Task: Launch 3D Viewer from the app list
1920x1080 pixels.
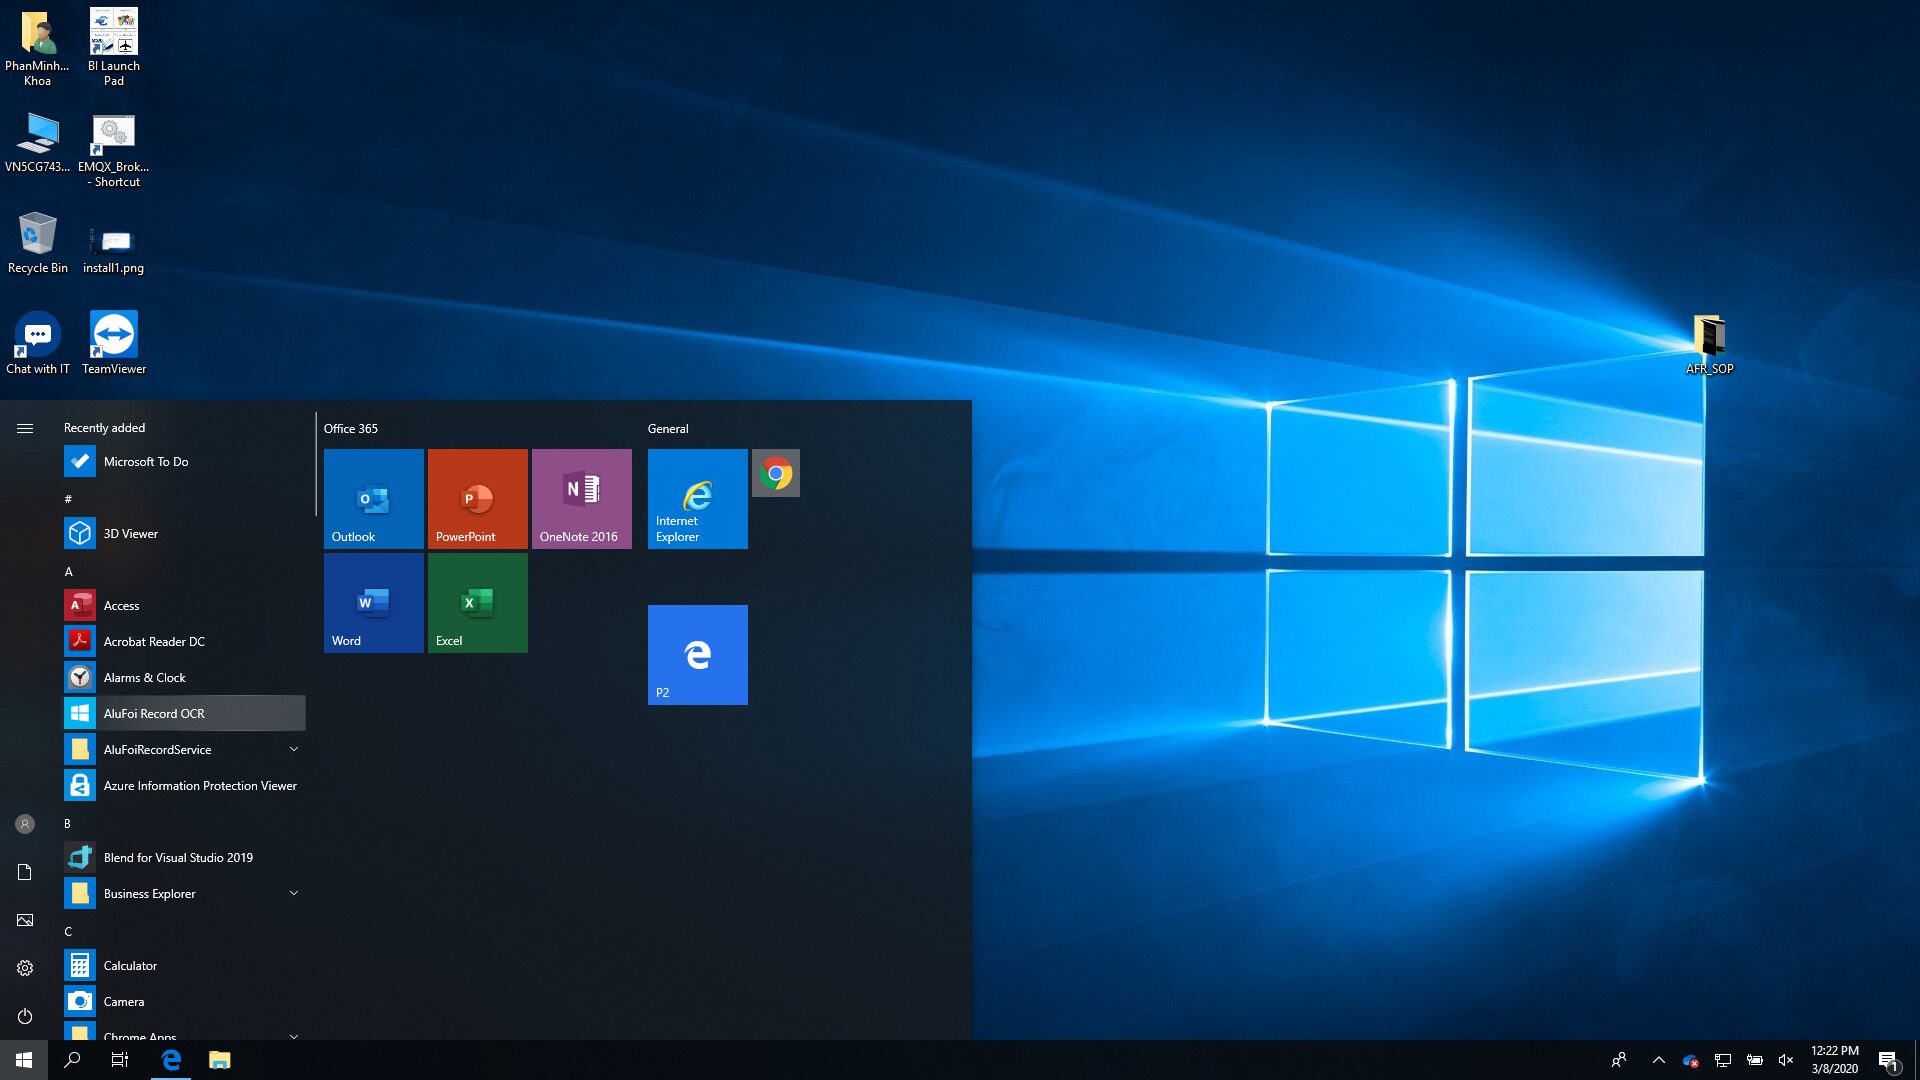Action: [x=184, y=533]
